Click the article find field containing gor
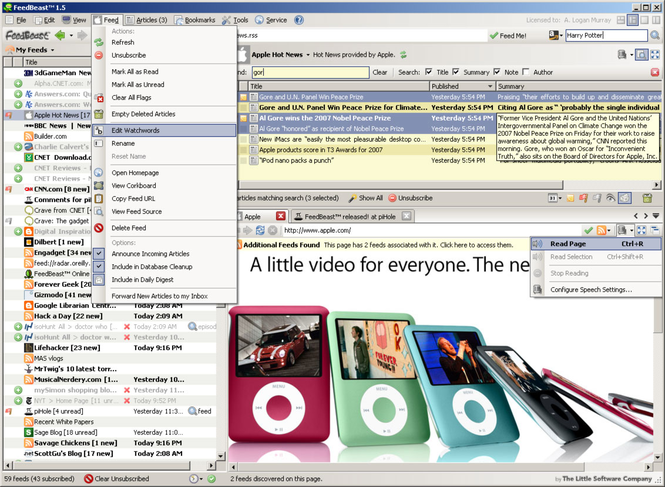This screenshot has width=665, height=487. click(310, 73)
